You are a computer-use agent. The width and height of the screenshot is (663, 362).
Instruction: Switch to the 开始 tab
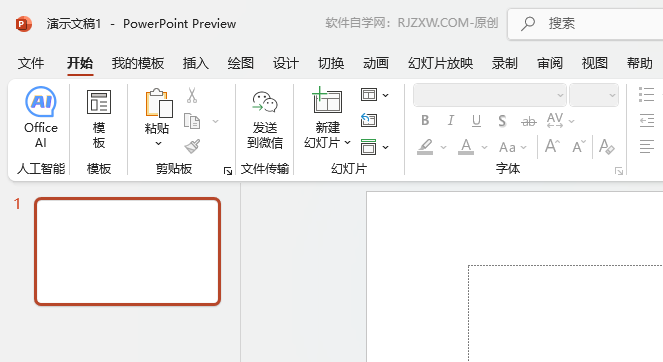[80, 63]
